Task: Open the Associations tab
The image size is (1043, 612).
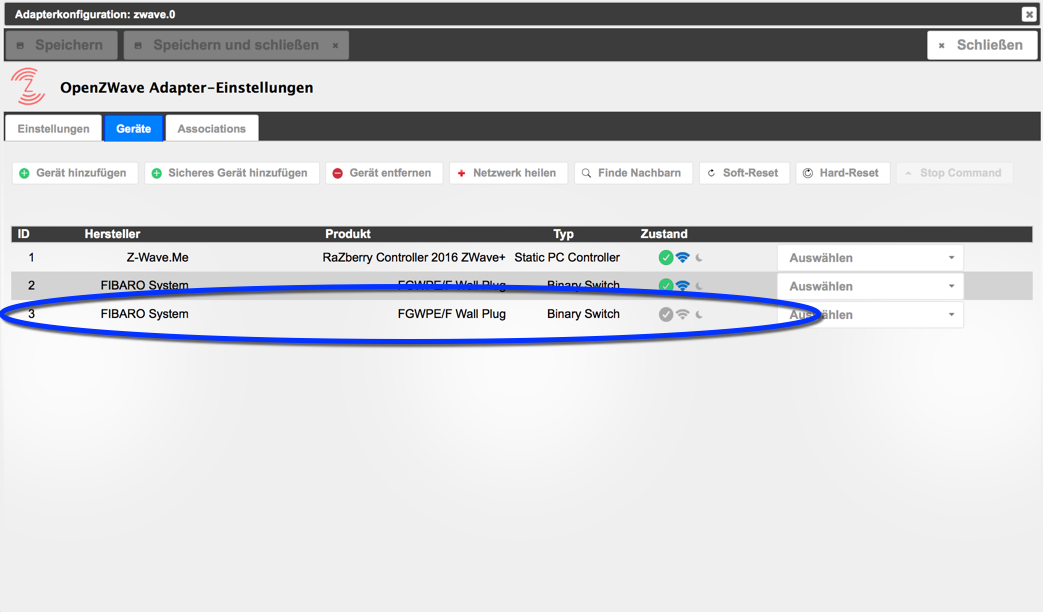Action: [x=212, y=128]
